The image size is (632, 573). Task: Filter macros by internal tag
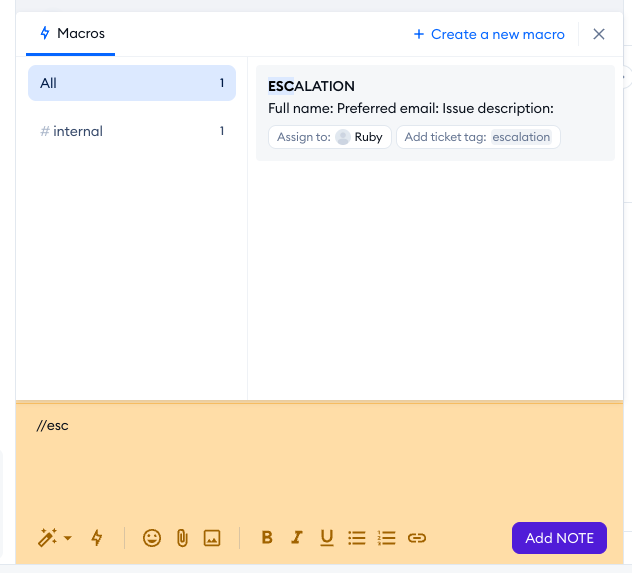[x=132, y=131]
